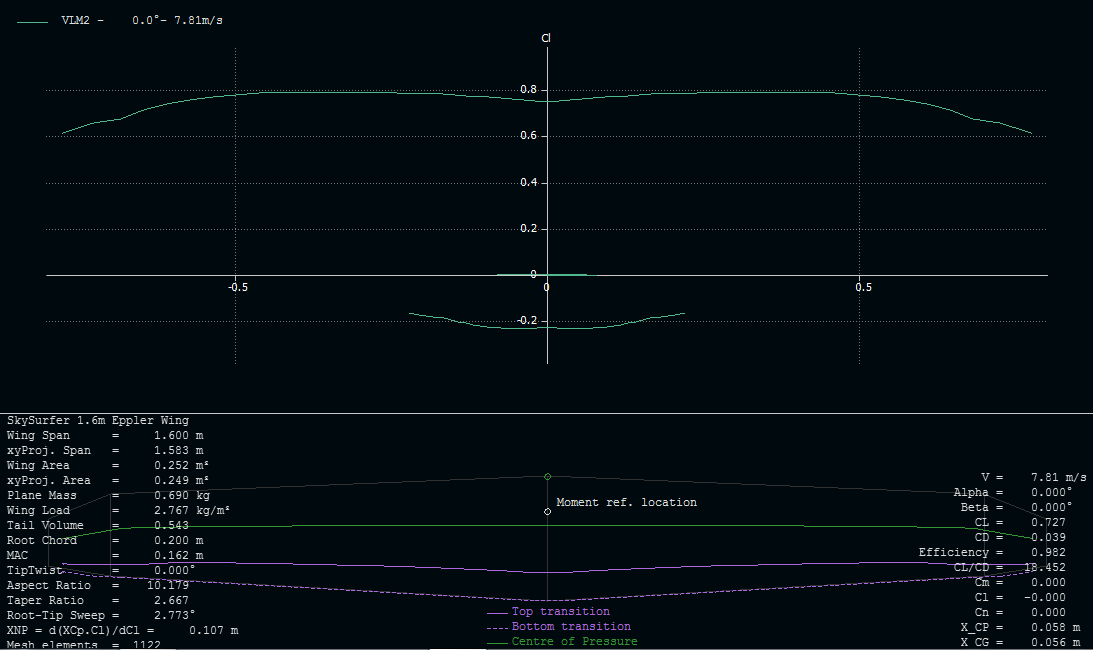Click the dashed Bottom transition legend line sample
Screen dimensions: 1093x650
point(497,627)
